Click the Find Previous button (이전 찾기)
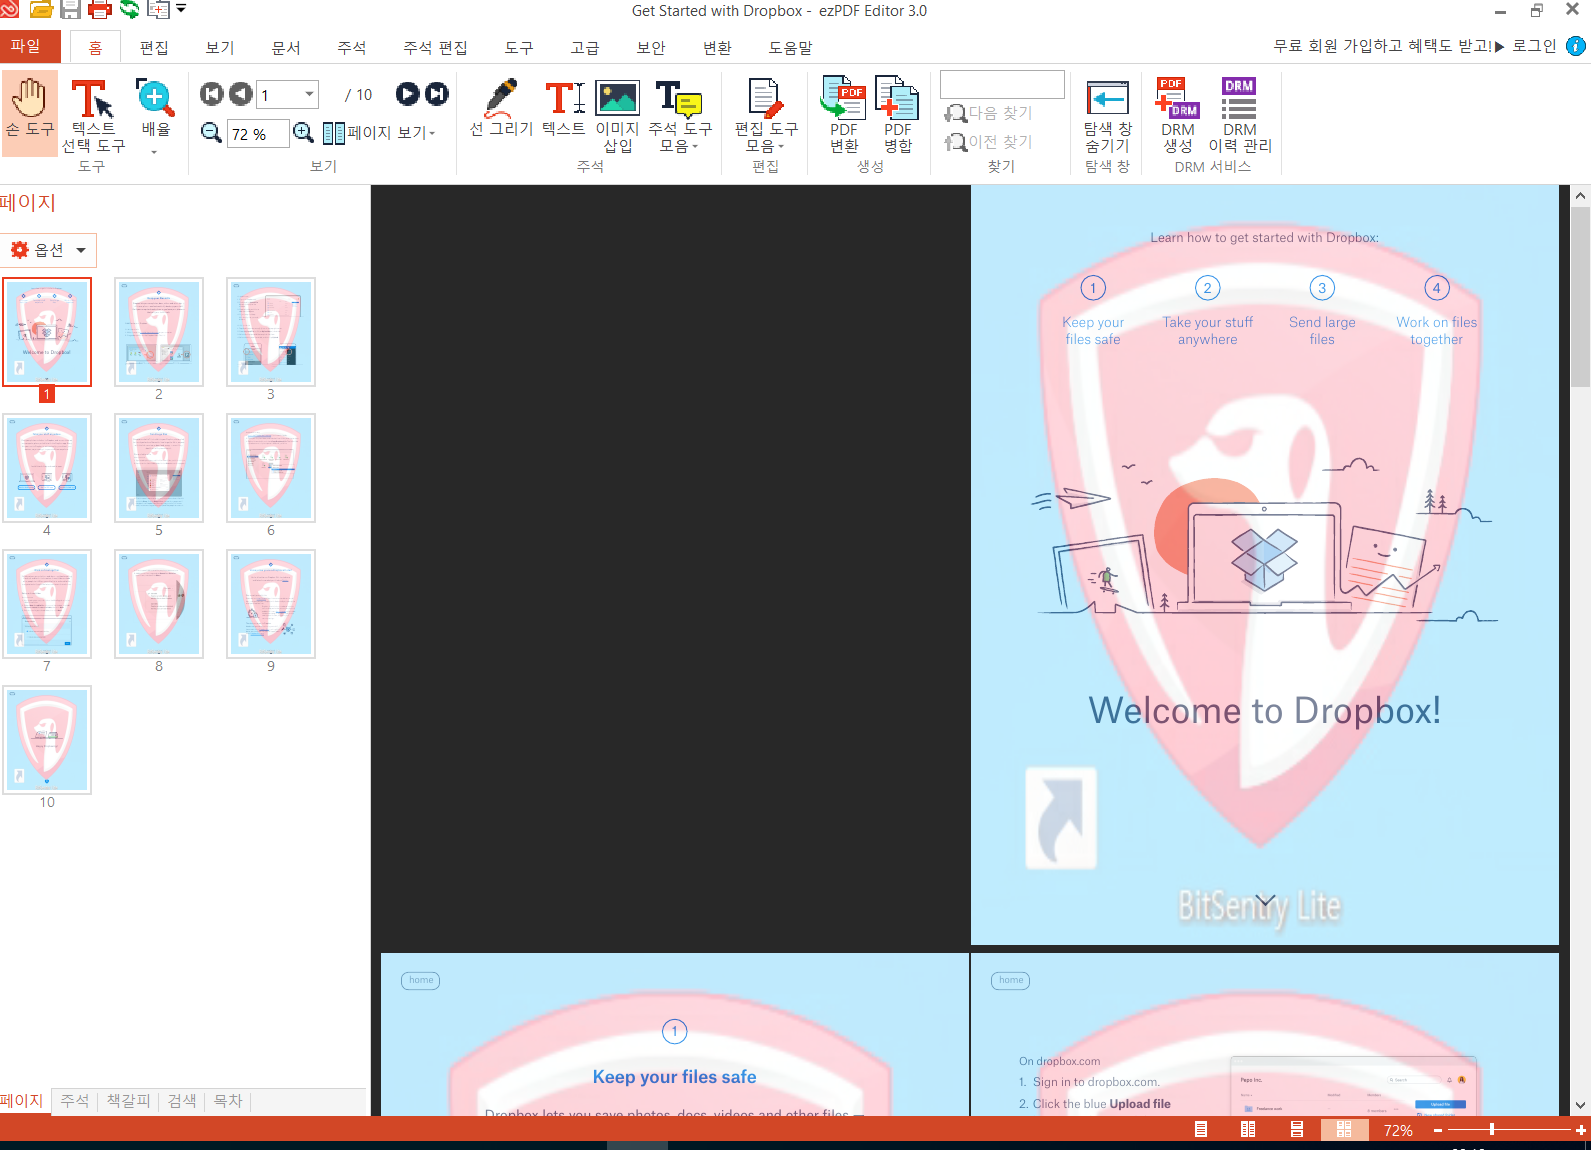 989,142
